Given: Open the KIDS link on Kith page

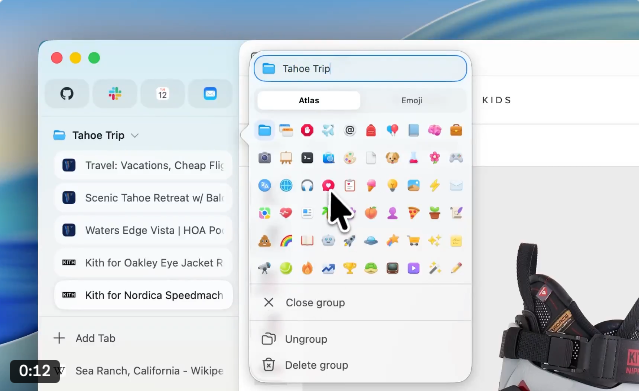Looking at the screenshot, I should [x=496, y=100].
